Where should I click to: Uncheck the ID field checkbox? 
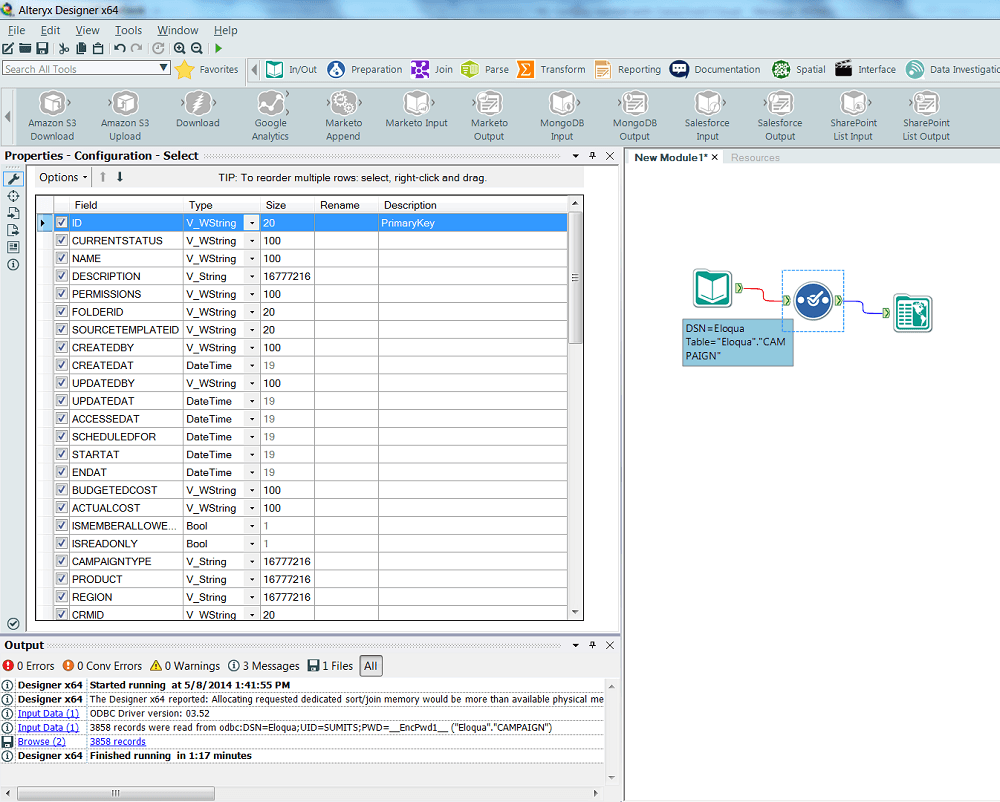pos(62,222)
